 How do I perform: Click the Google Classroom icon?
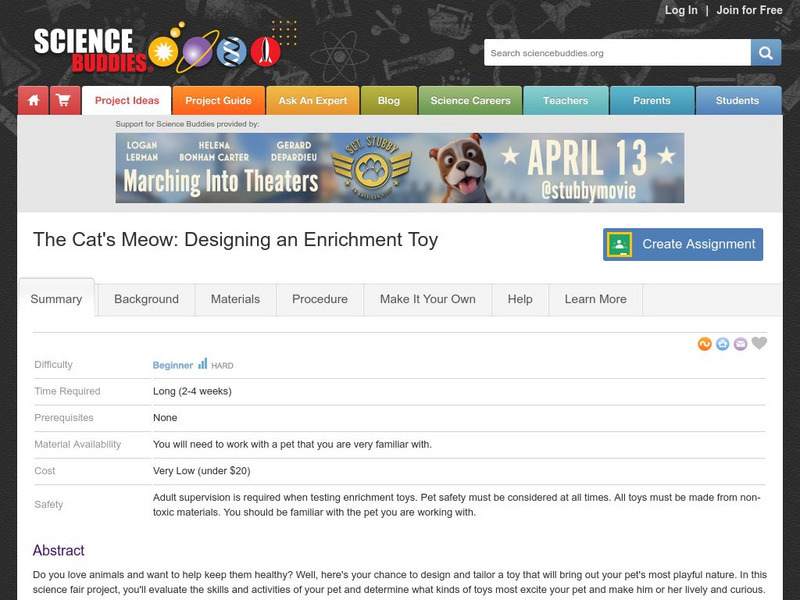click(619, 244)
